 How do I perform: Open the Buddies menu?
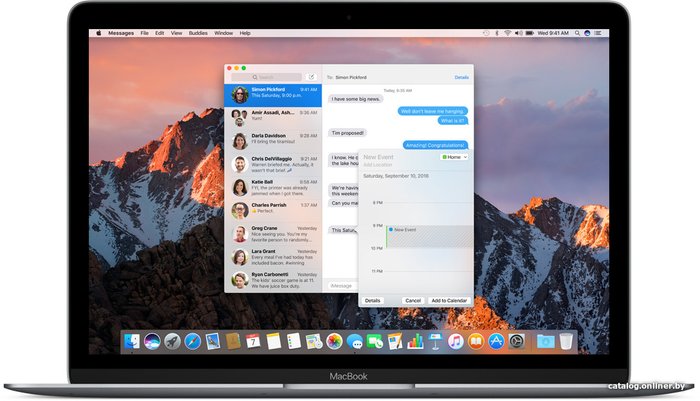click(x=198, y=33)
